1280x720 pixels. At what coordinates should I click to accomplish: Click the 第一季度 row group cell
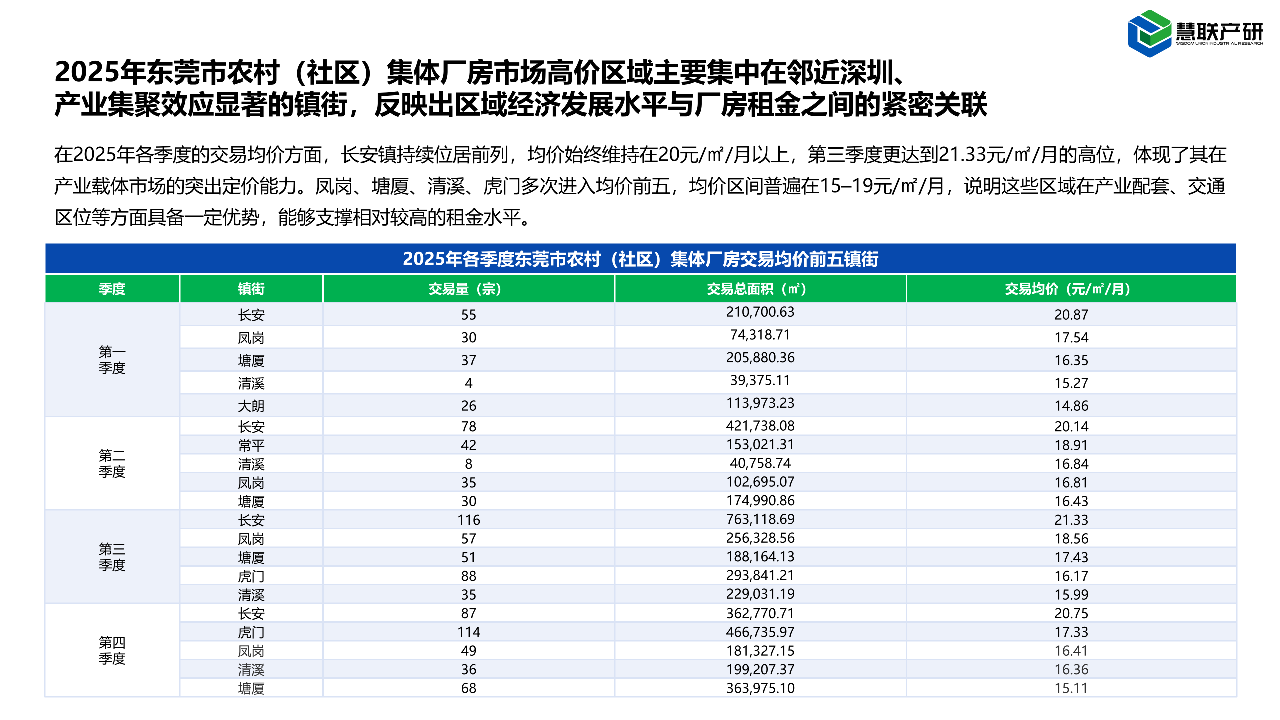(x=112, y=360)
